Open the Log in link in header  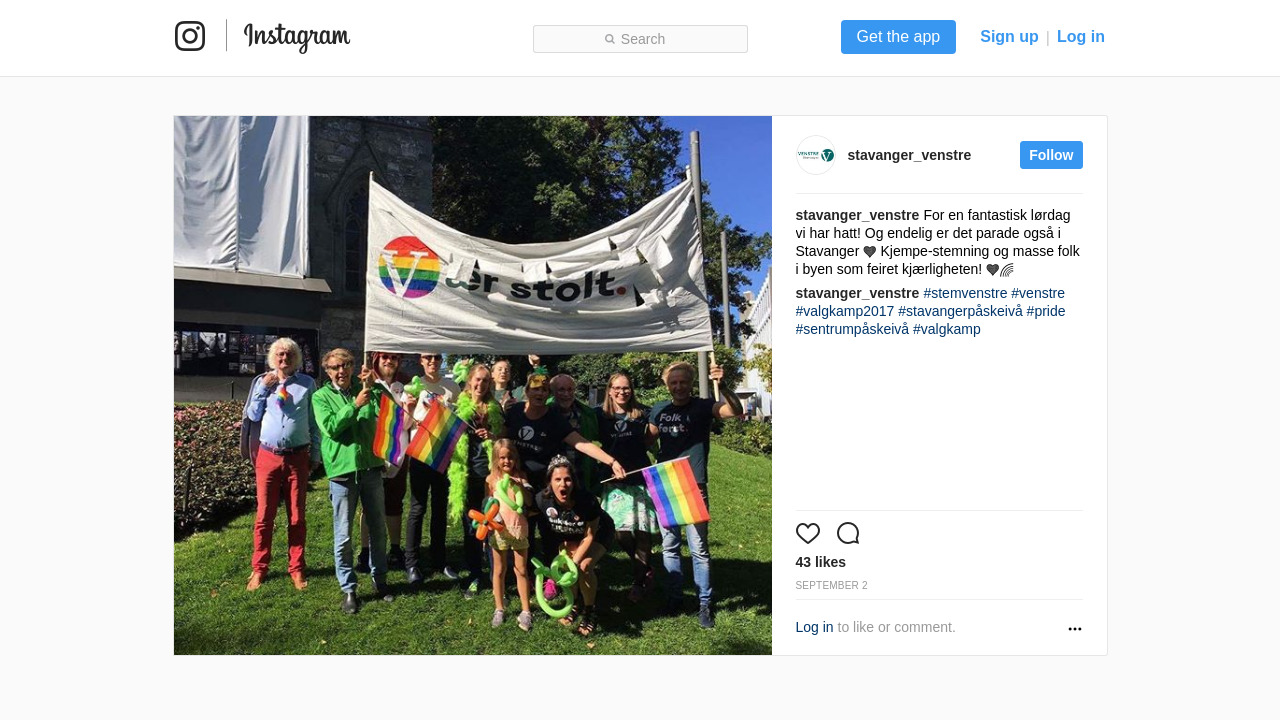click(x=1081, y=37)
